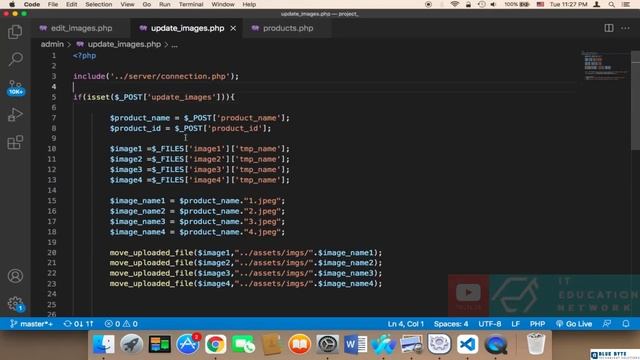Open Books from the Dock

[x=299, y=344]
